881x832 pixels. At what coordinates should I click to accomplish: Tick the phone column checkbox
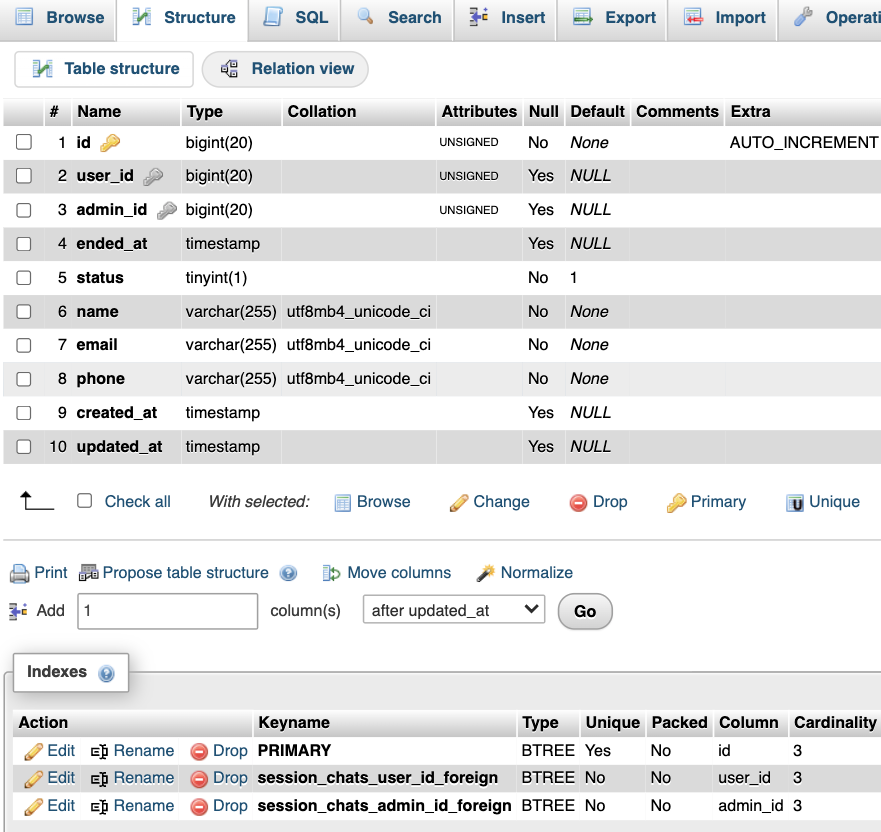coord(24,379)
